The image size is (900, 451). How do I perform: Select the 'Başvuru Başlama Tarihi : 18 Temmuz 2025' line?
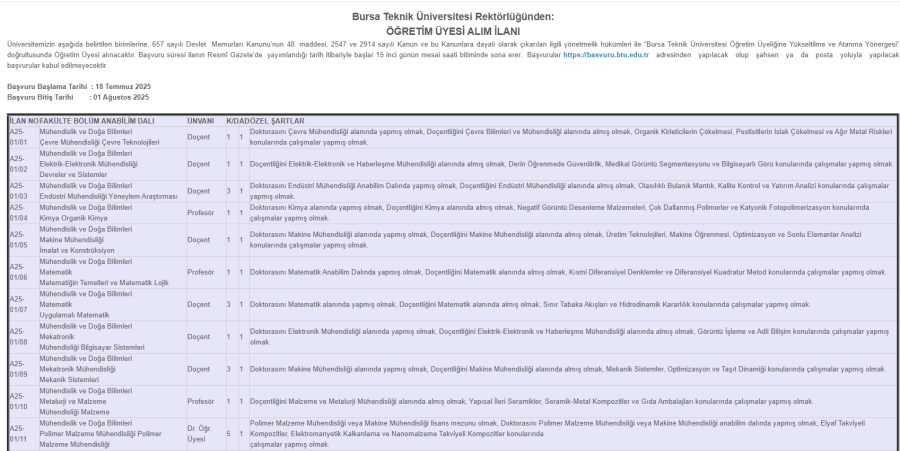click(79, 87)
